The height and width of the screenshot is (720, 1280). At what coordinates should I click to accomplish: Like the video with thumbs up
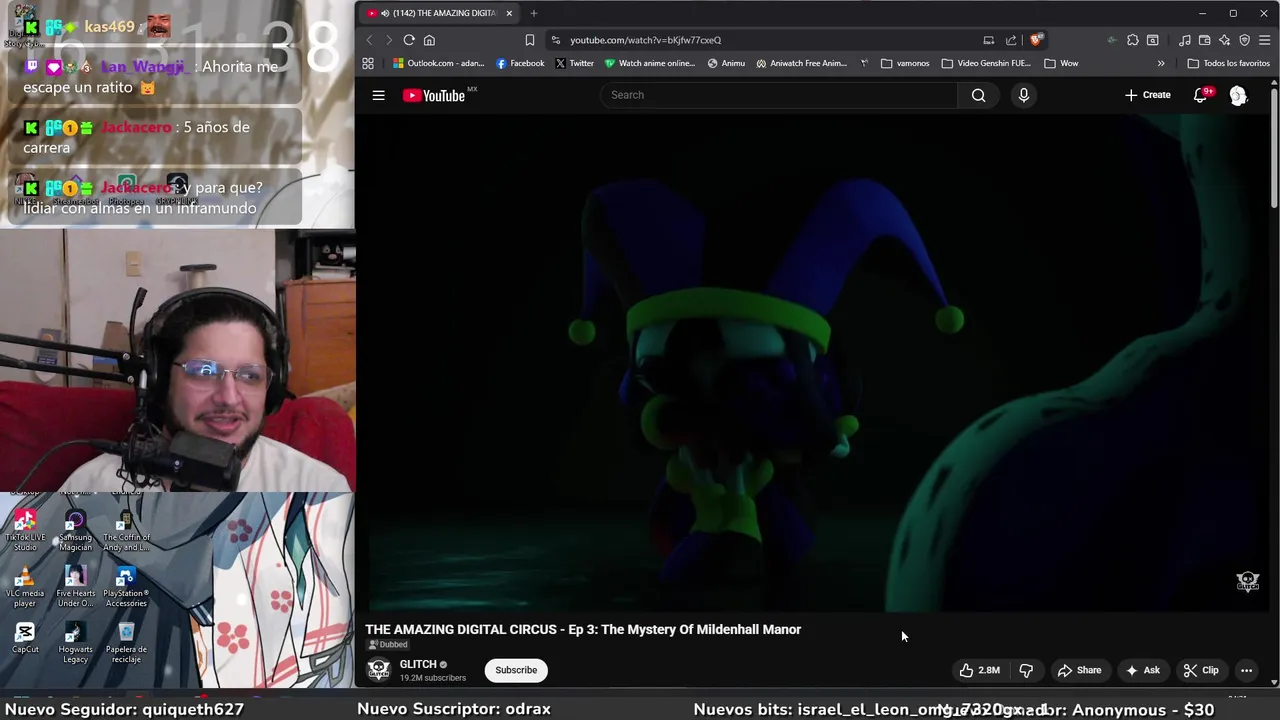(980, 670)
